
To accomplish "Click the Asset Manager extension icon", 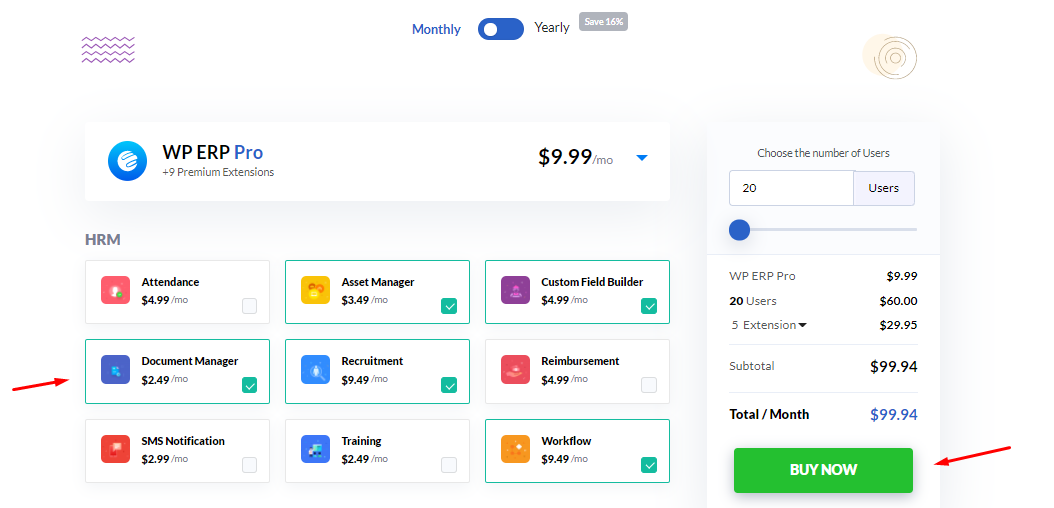I will [x=316, y=291].
